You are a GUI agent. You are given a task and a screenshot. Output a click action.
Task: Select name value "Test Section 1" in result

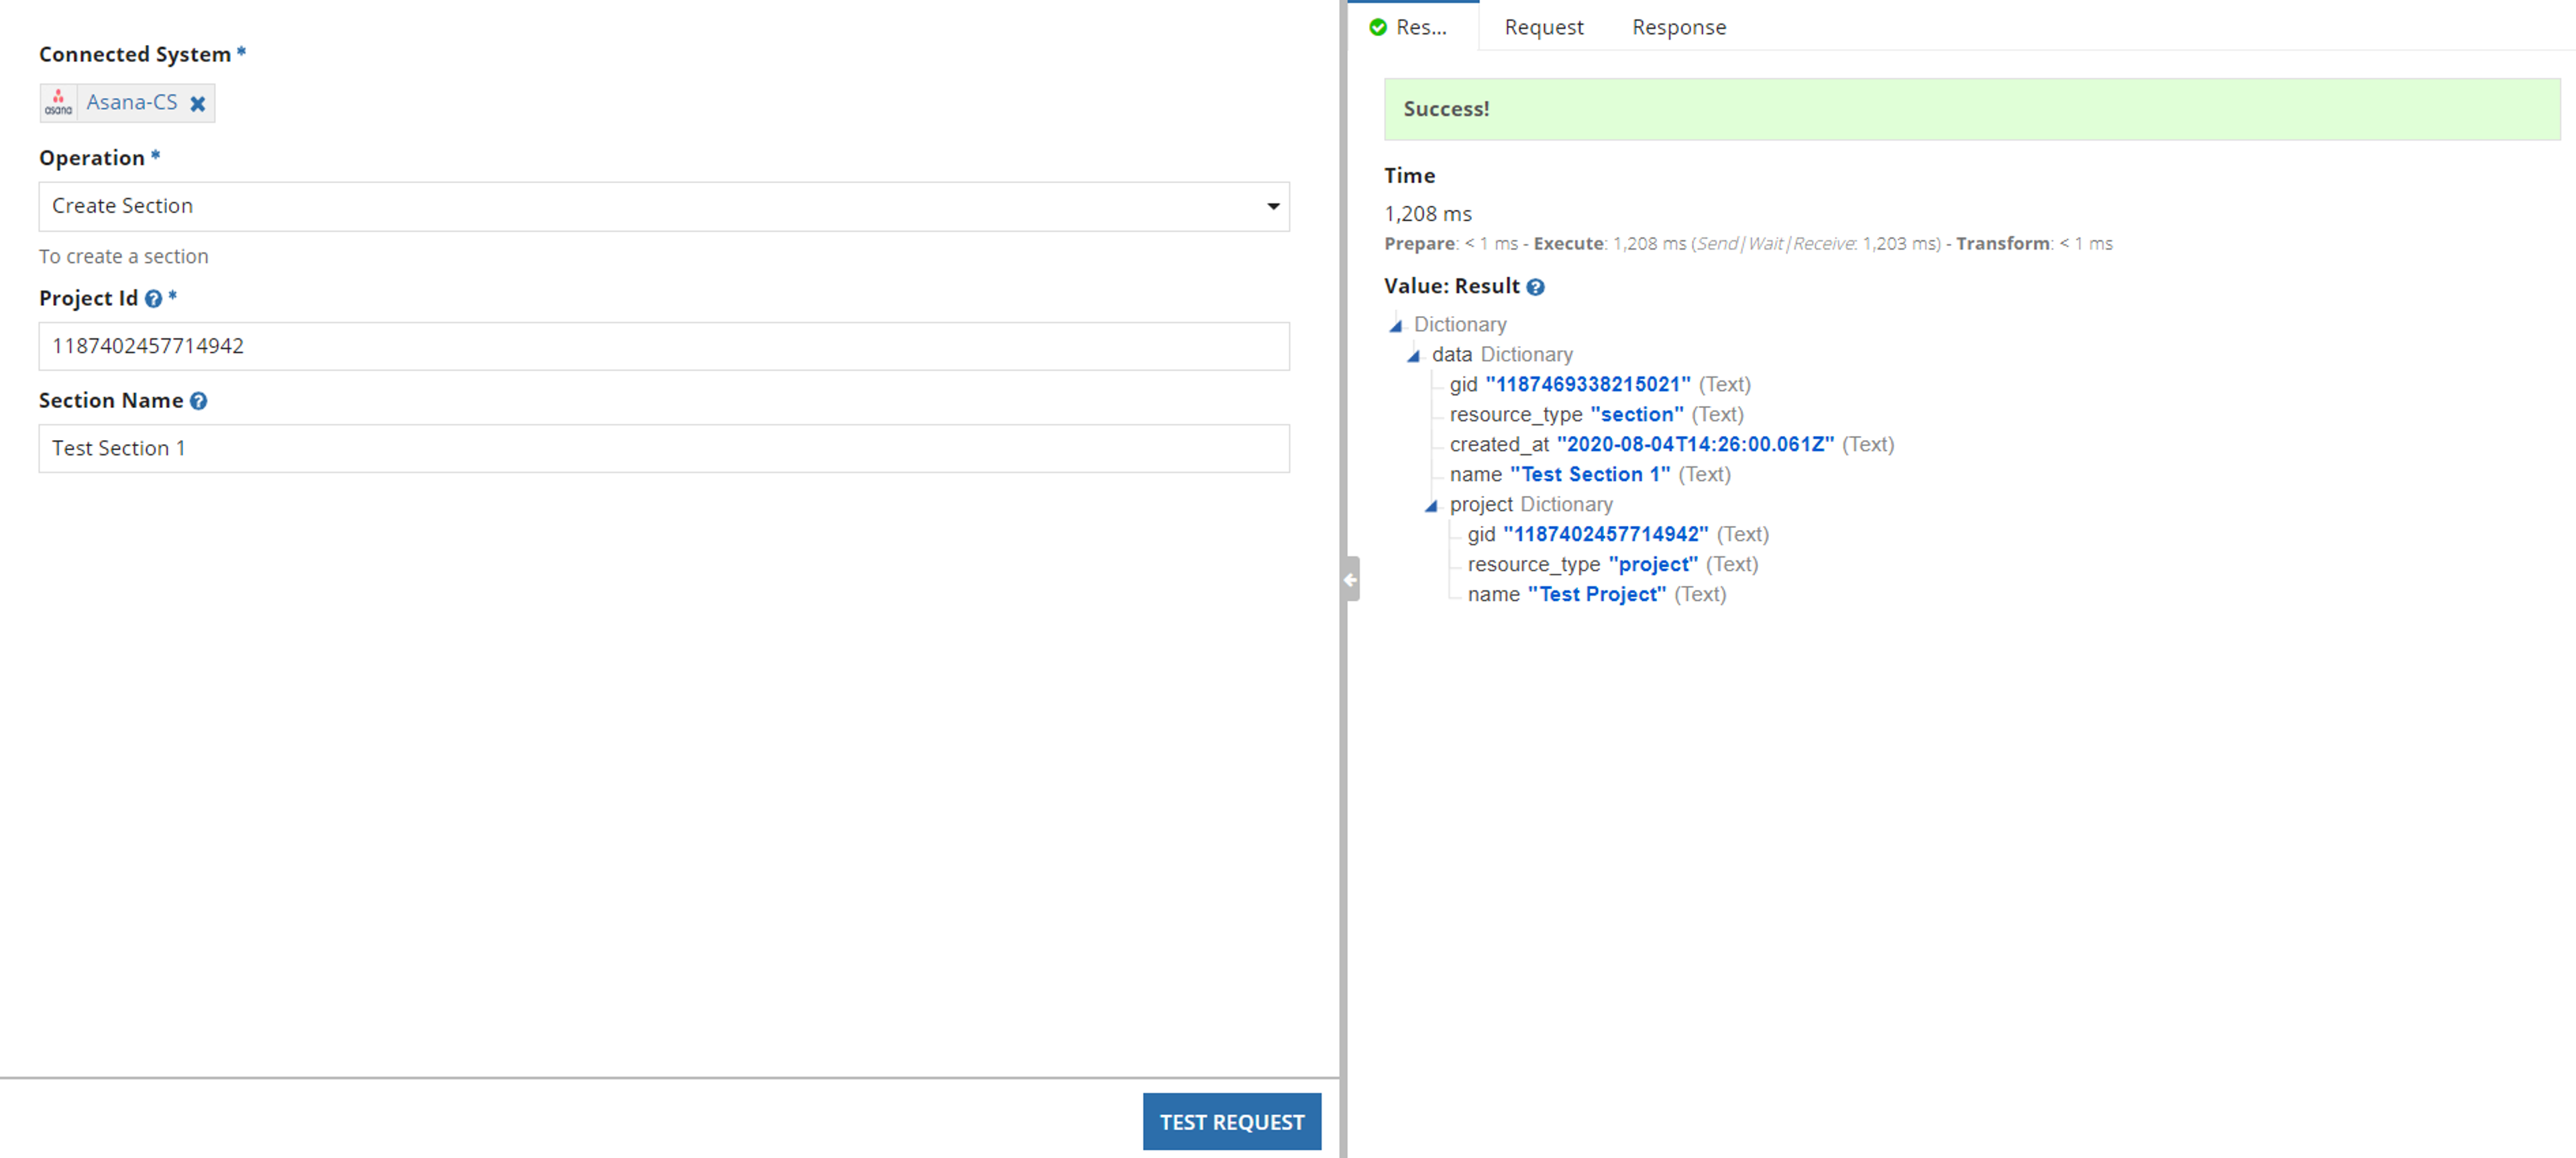coord(1590,474)
